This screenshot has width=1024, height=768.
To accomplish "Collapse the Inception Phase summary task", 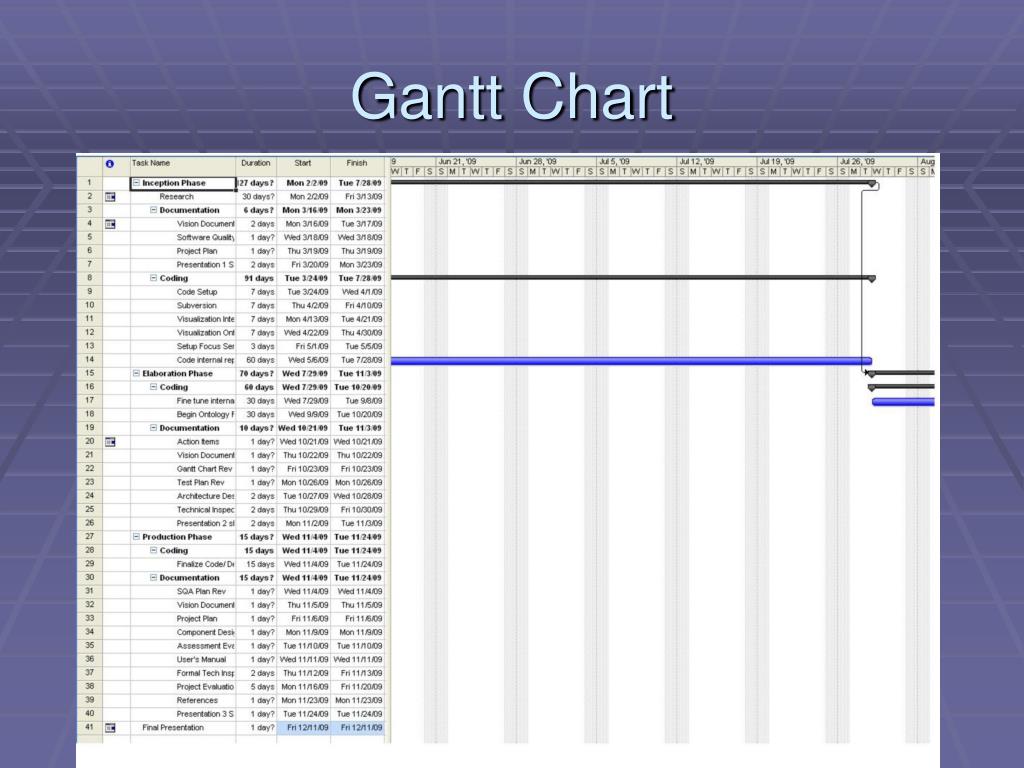I will click(x=136, y=184).
